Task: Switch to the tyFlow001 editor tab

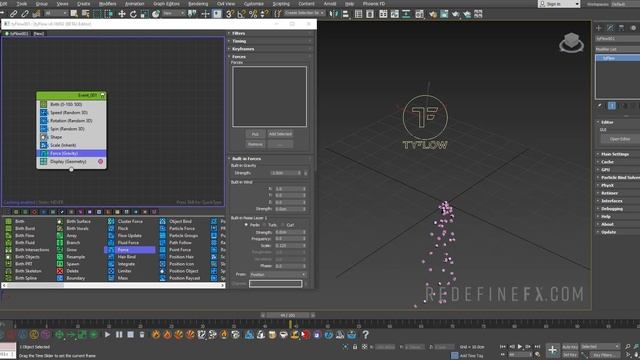Action: tap(16, 34)
